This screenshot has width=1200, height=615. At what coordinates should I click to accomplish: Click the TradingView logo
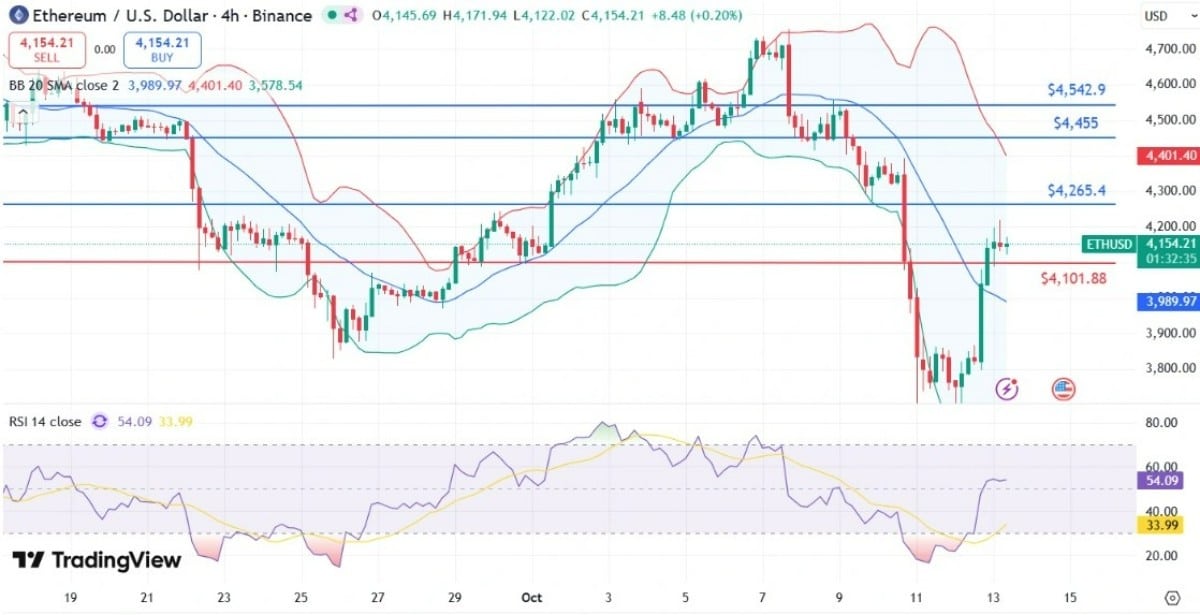[96, 560]
